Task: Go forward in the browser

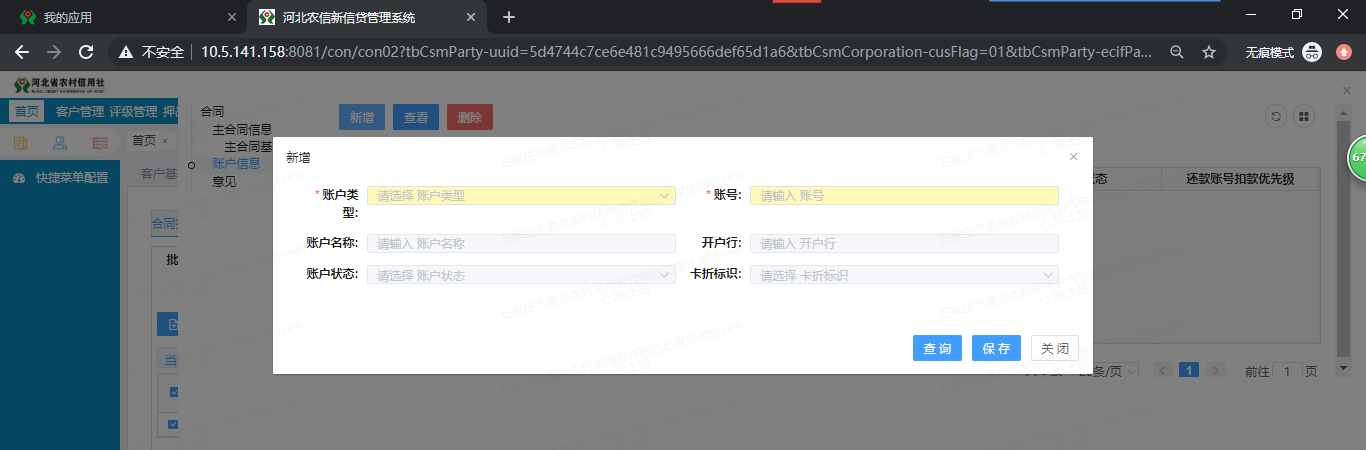Action: point(54,52)
